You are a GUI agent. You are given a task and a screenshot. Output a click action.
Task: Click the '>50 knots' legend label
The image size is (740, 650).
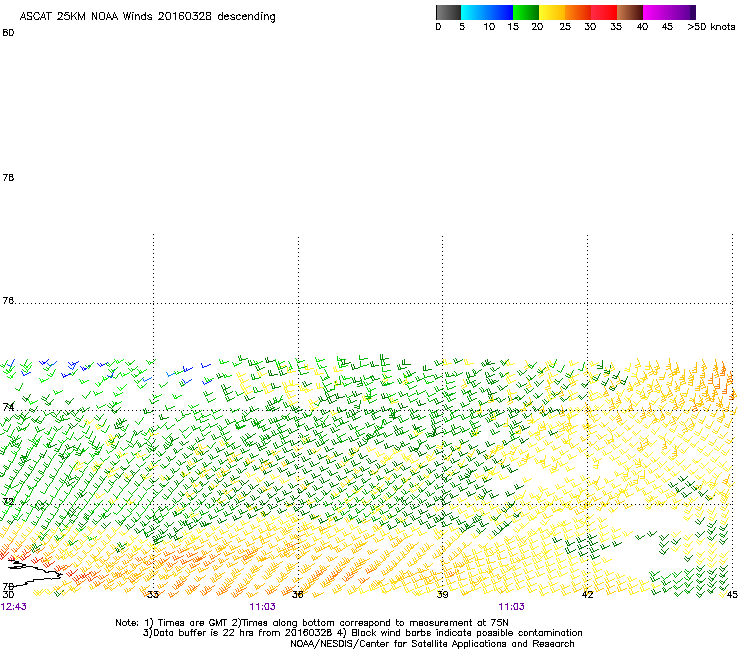coord(711,27)
